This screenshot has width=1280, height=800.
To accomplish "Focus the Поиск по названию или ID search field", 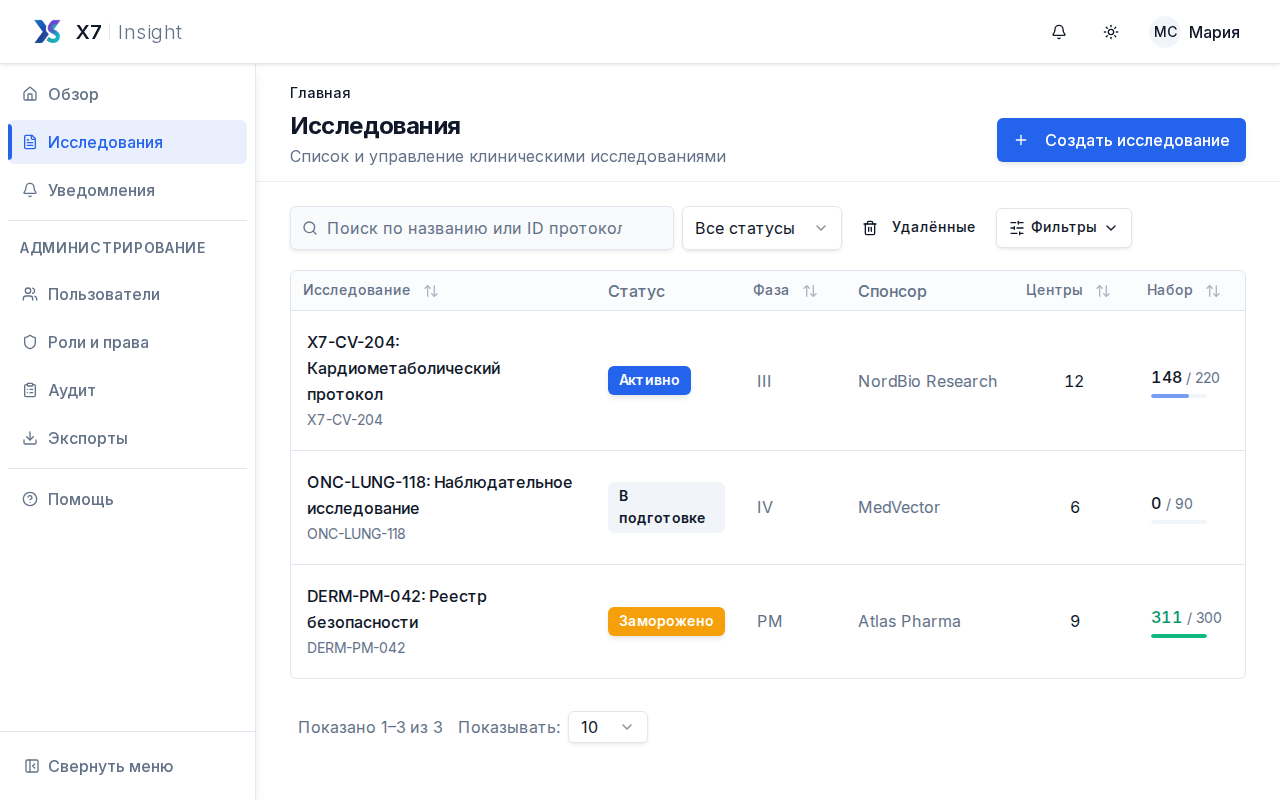I will click(482, 228).
